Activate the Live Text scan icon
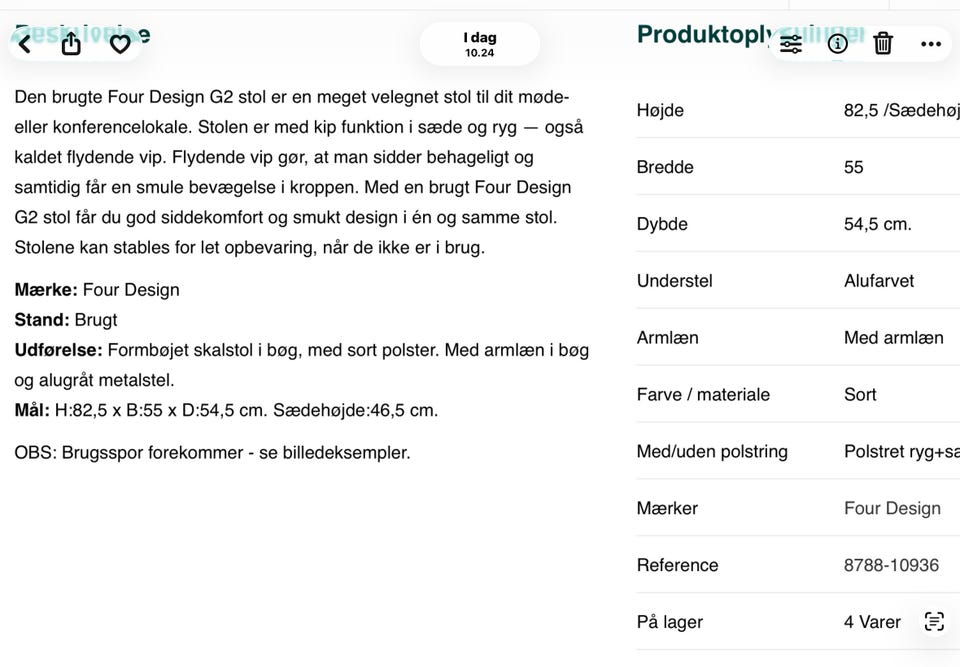The height and width of the screenshot is (667, 960). coord(934,621)
